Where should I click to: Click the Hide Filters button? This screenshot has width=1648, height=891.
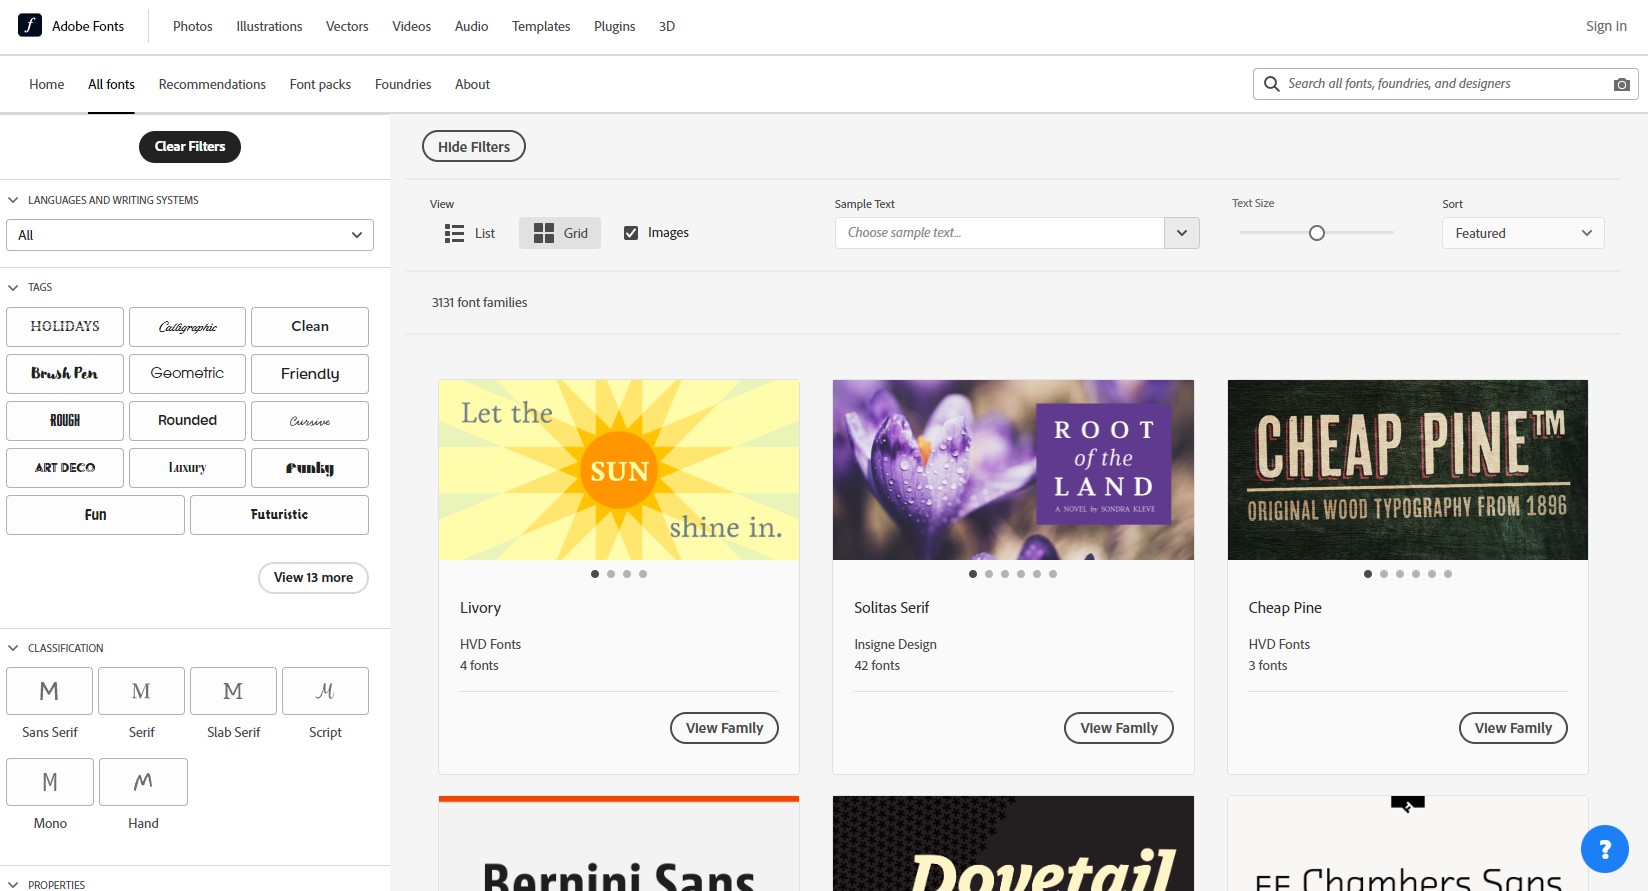474,147
